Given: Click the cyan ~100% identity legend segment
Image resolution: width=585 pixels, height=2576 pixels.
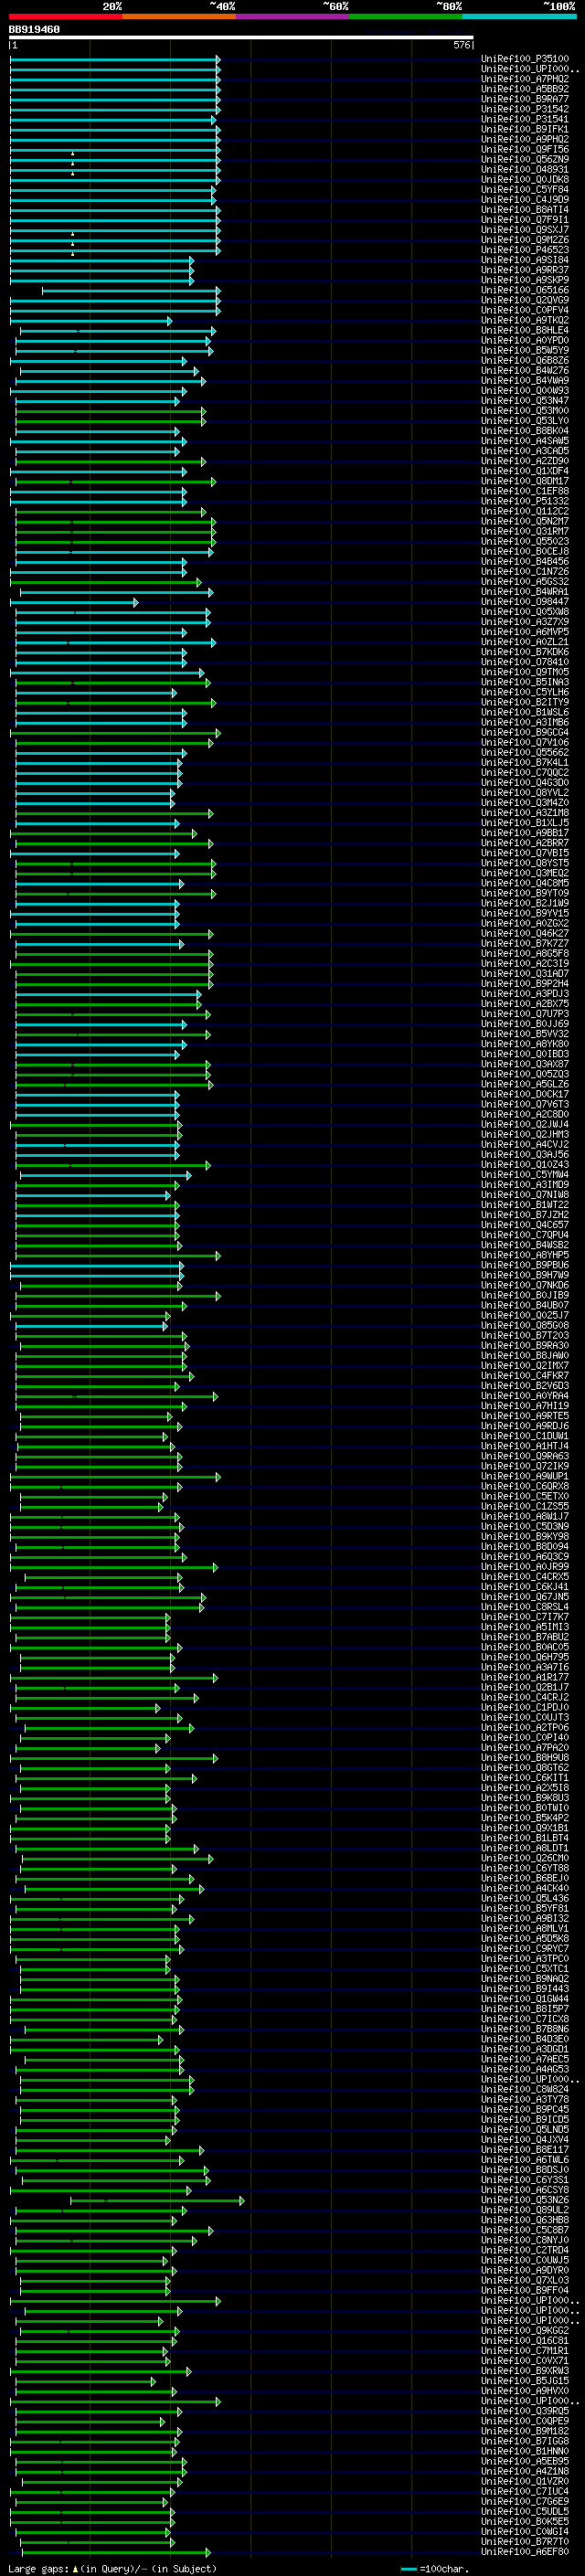Looking at the screenshot, I should click(x=519, y=17).
